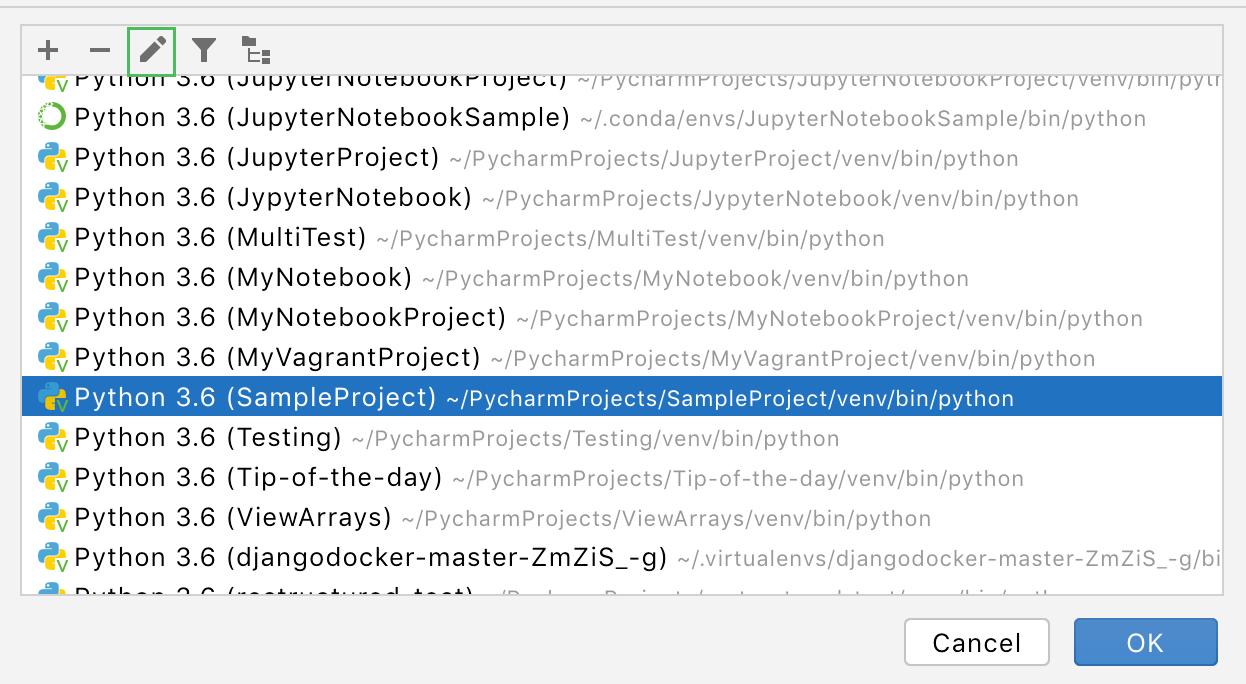Screen dimensions: 1246x684
Task: Select Python 3.6 (Tip-of-the-day) entry
Action: [258, 478]
